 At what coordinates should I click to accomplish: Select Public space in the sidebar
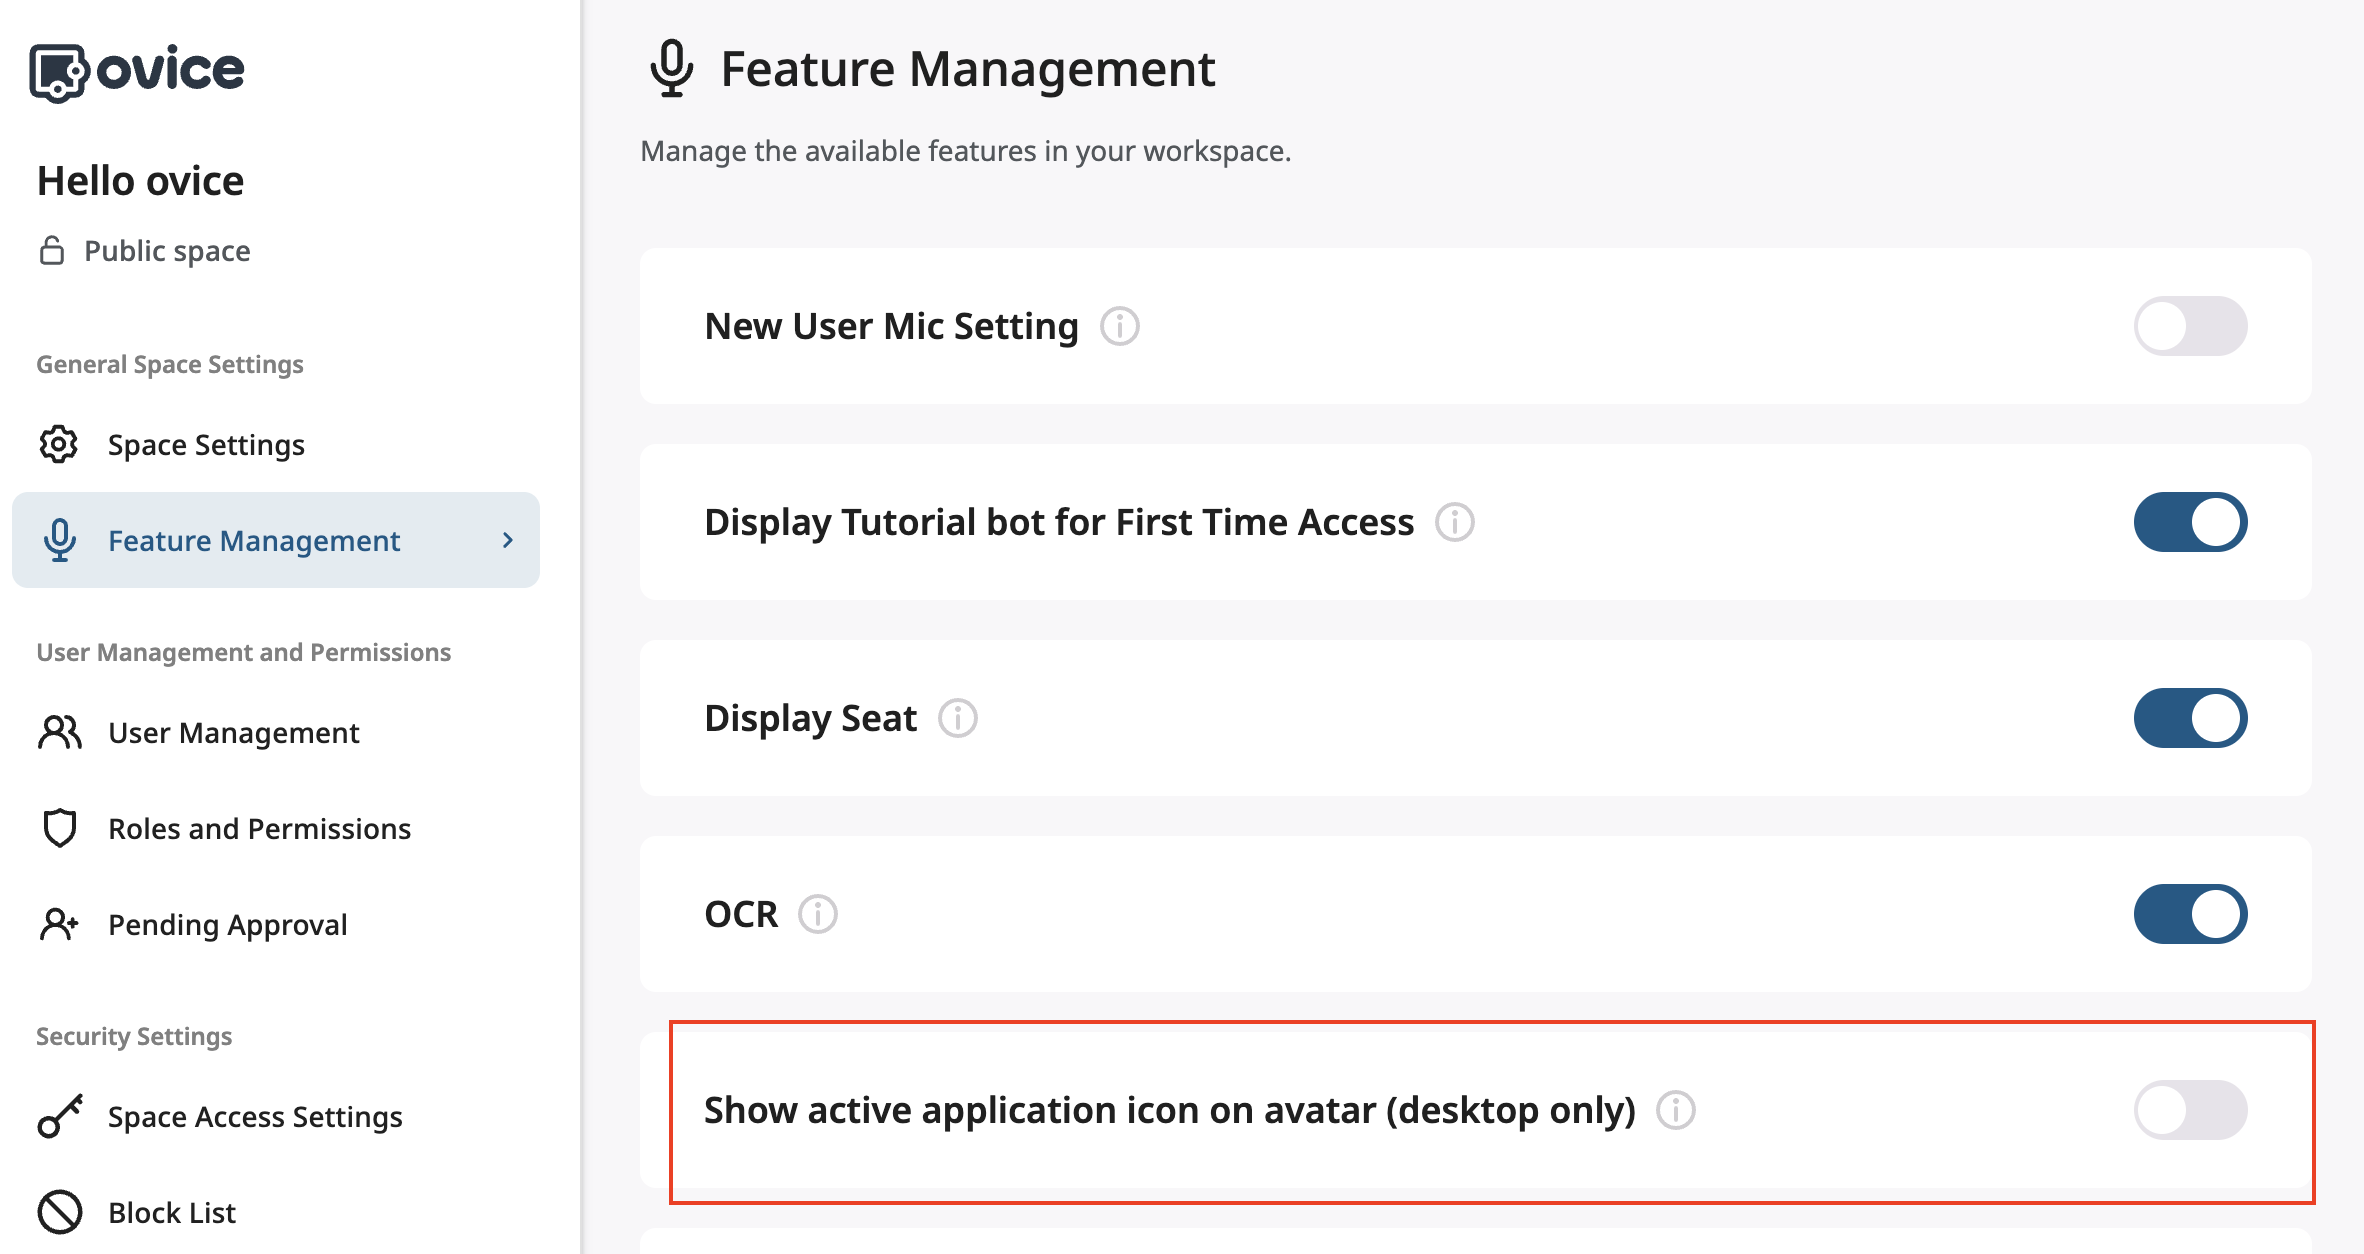pyautogui.click(x=166, y=250)
